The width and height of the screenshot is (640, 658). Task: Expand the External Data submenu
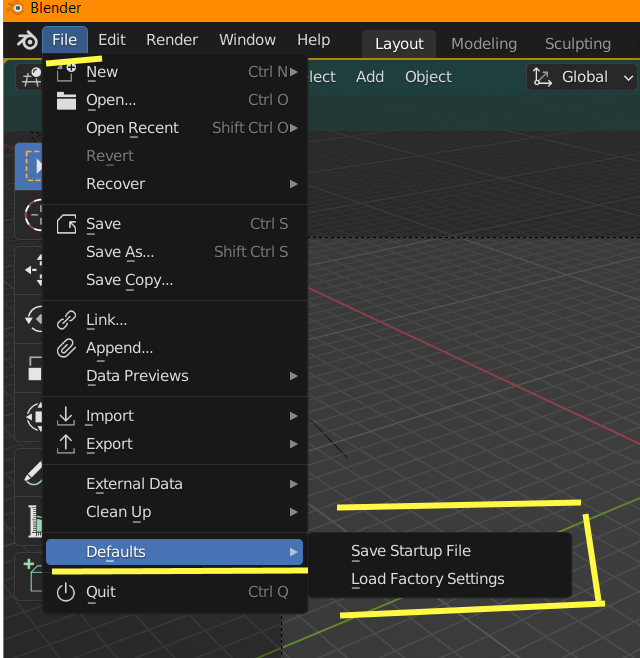(x=175, y=484)
